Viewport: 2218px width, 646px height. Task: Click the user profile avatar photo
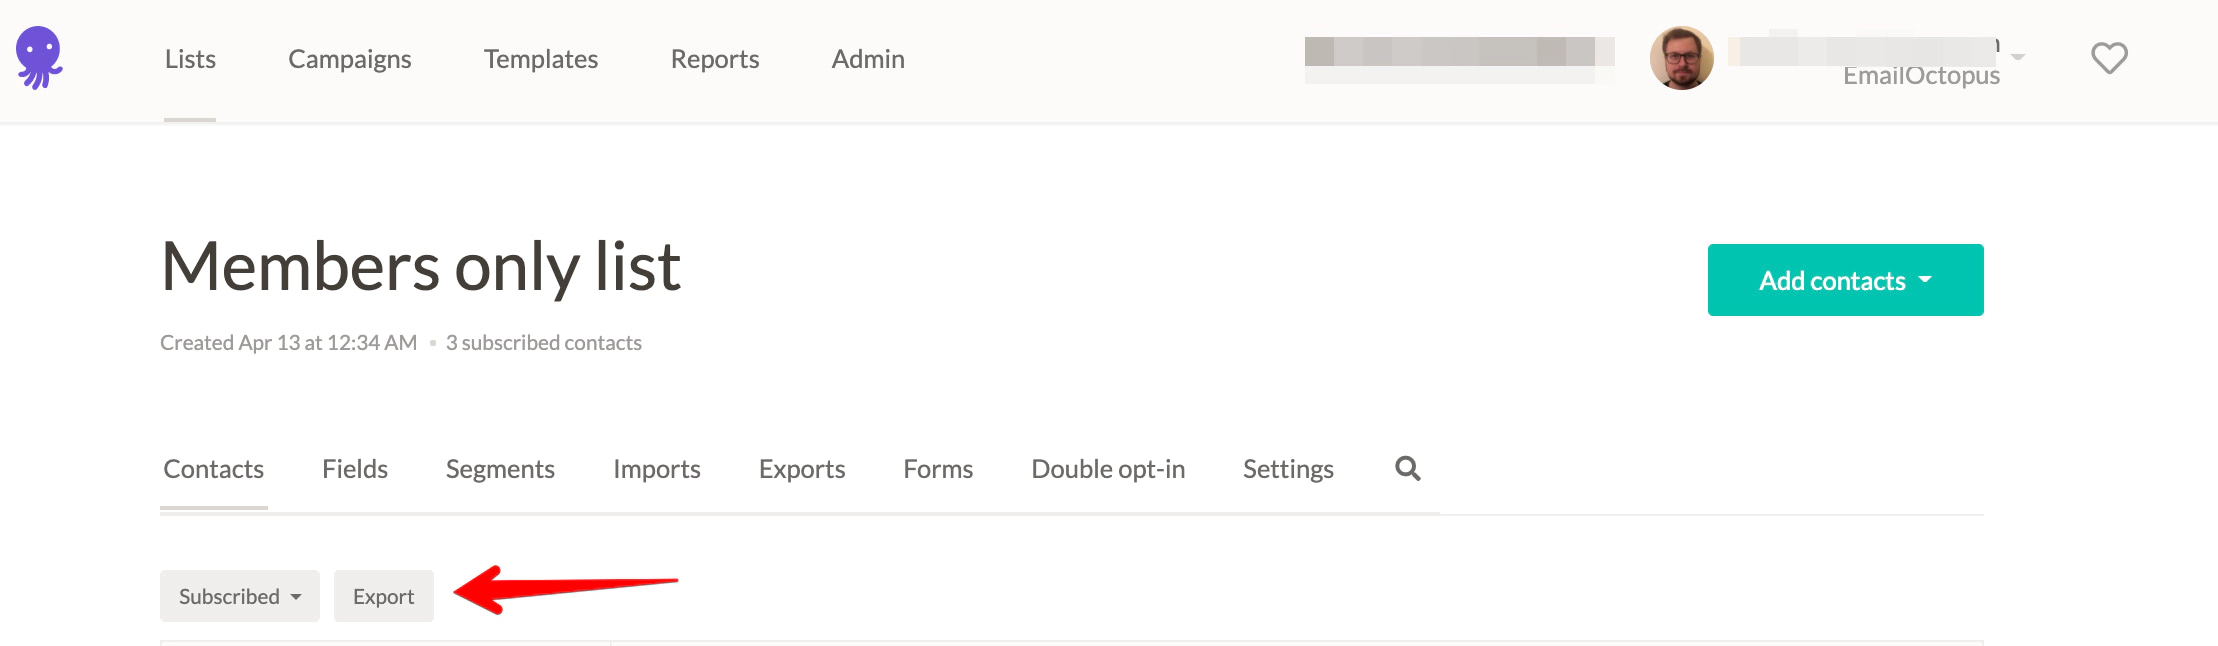click(1681, 58)
